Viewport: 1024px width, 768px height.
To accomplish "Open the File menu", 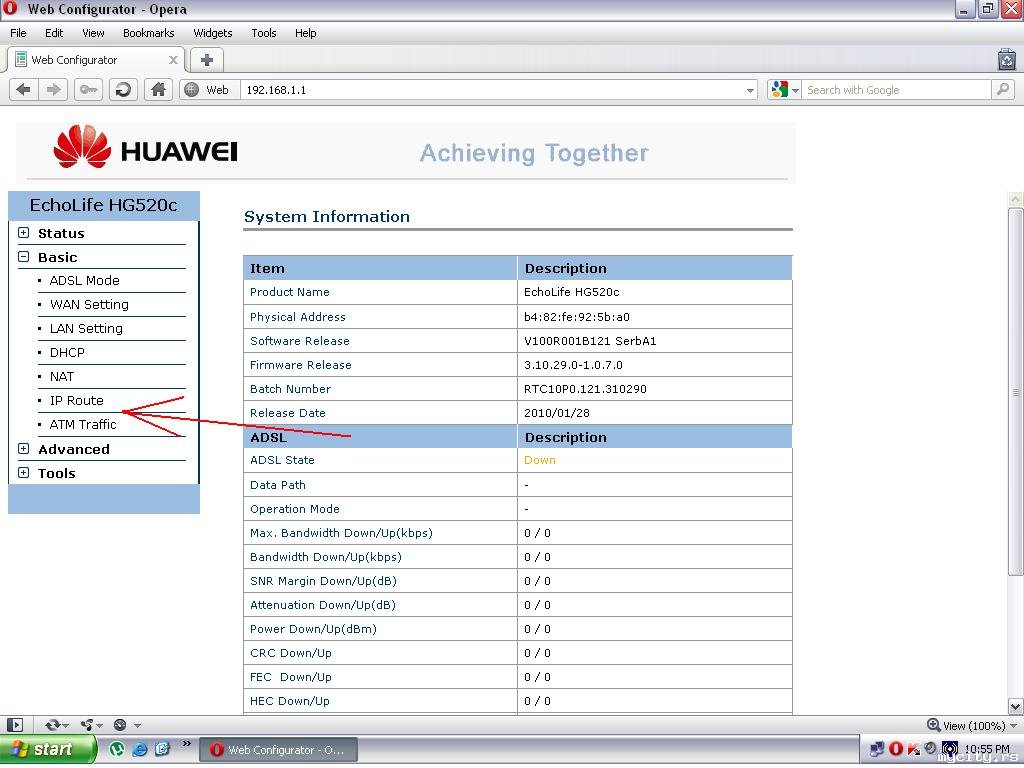I will pos(18,33).
